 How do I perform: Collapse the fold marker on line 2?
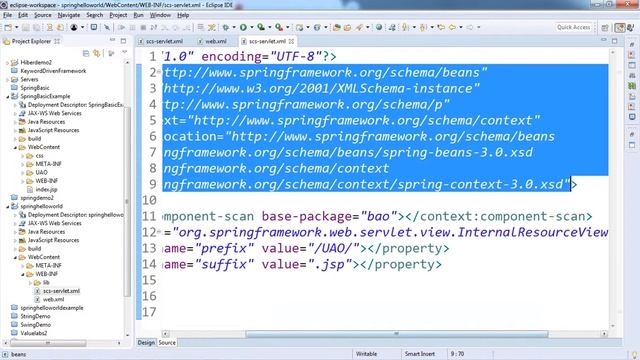(159, 71)
